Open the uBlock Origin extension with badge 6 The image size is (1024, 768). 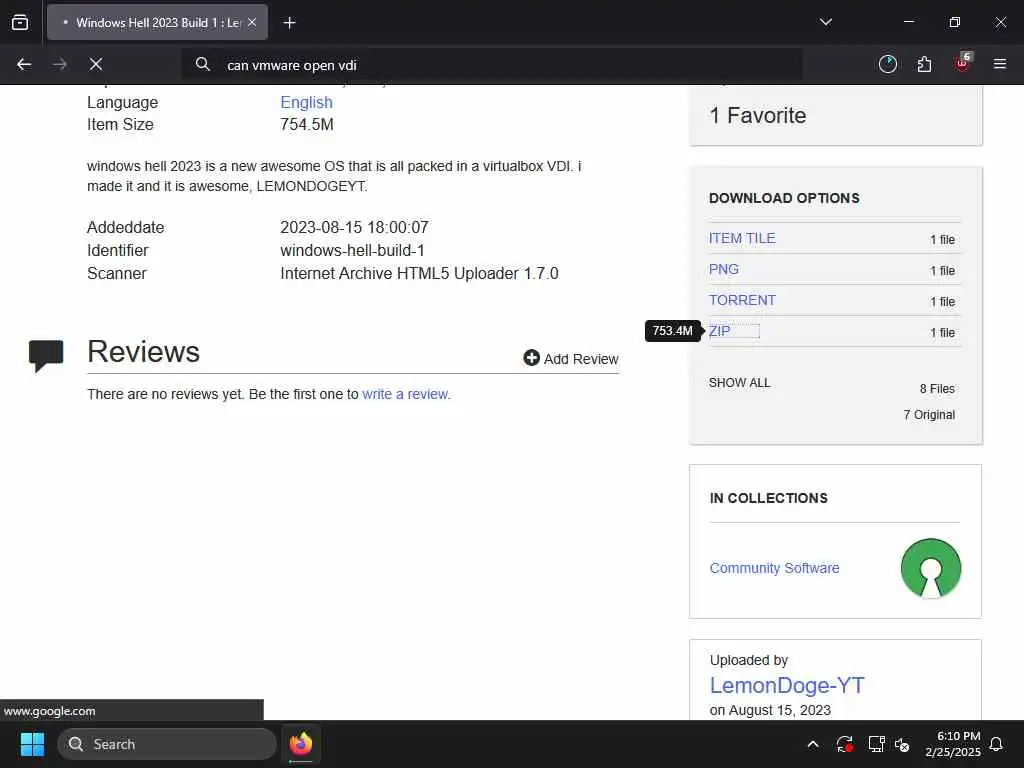[x=963, y=63]
